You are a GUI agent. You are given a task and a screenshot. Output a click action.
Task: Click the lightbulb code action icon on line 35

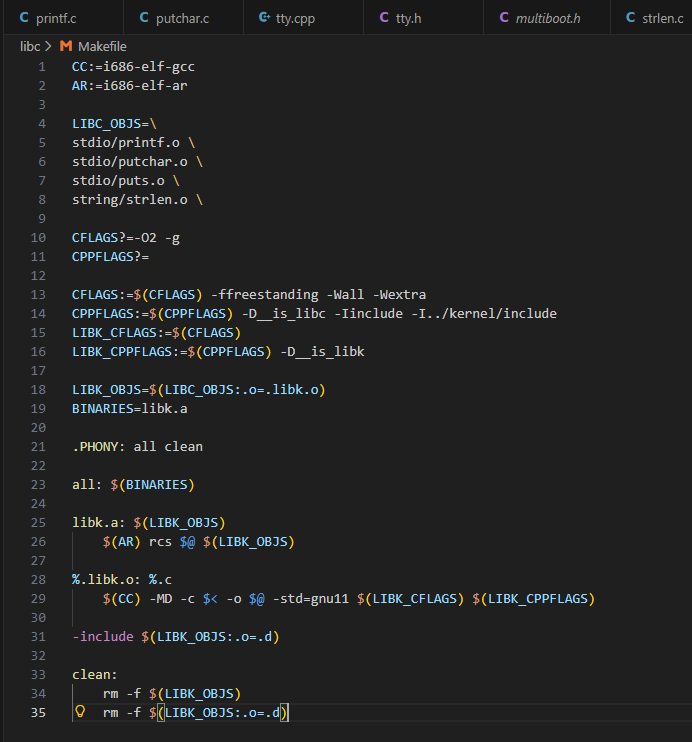[80, 711]
